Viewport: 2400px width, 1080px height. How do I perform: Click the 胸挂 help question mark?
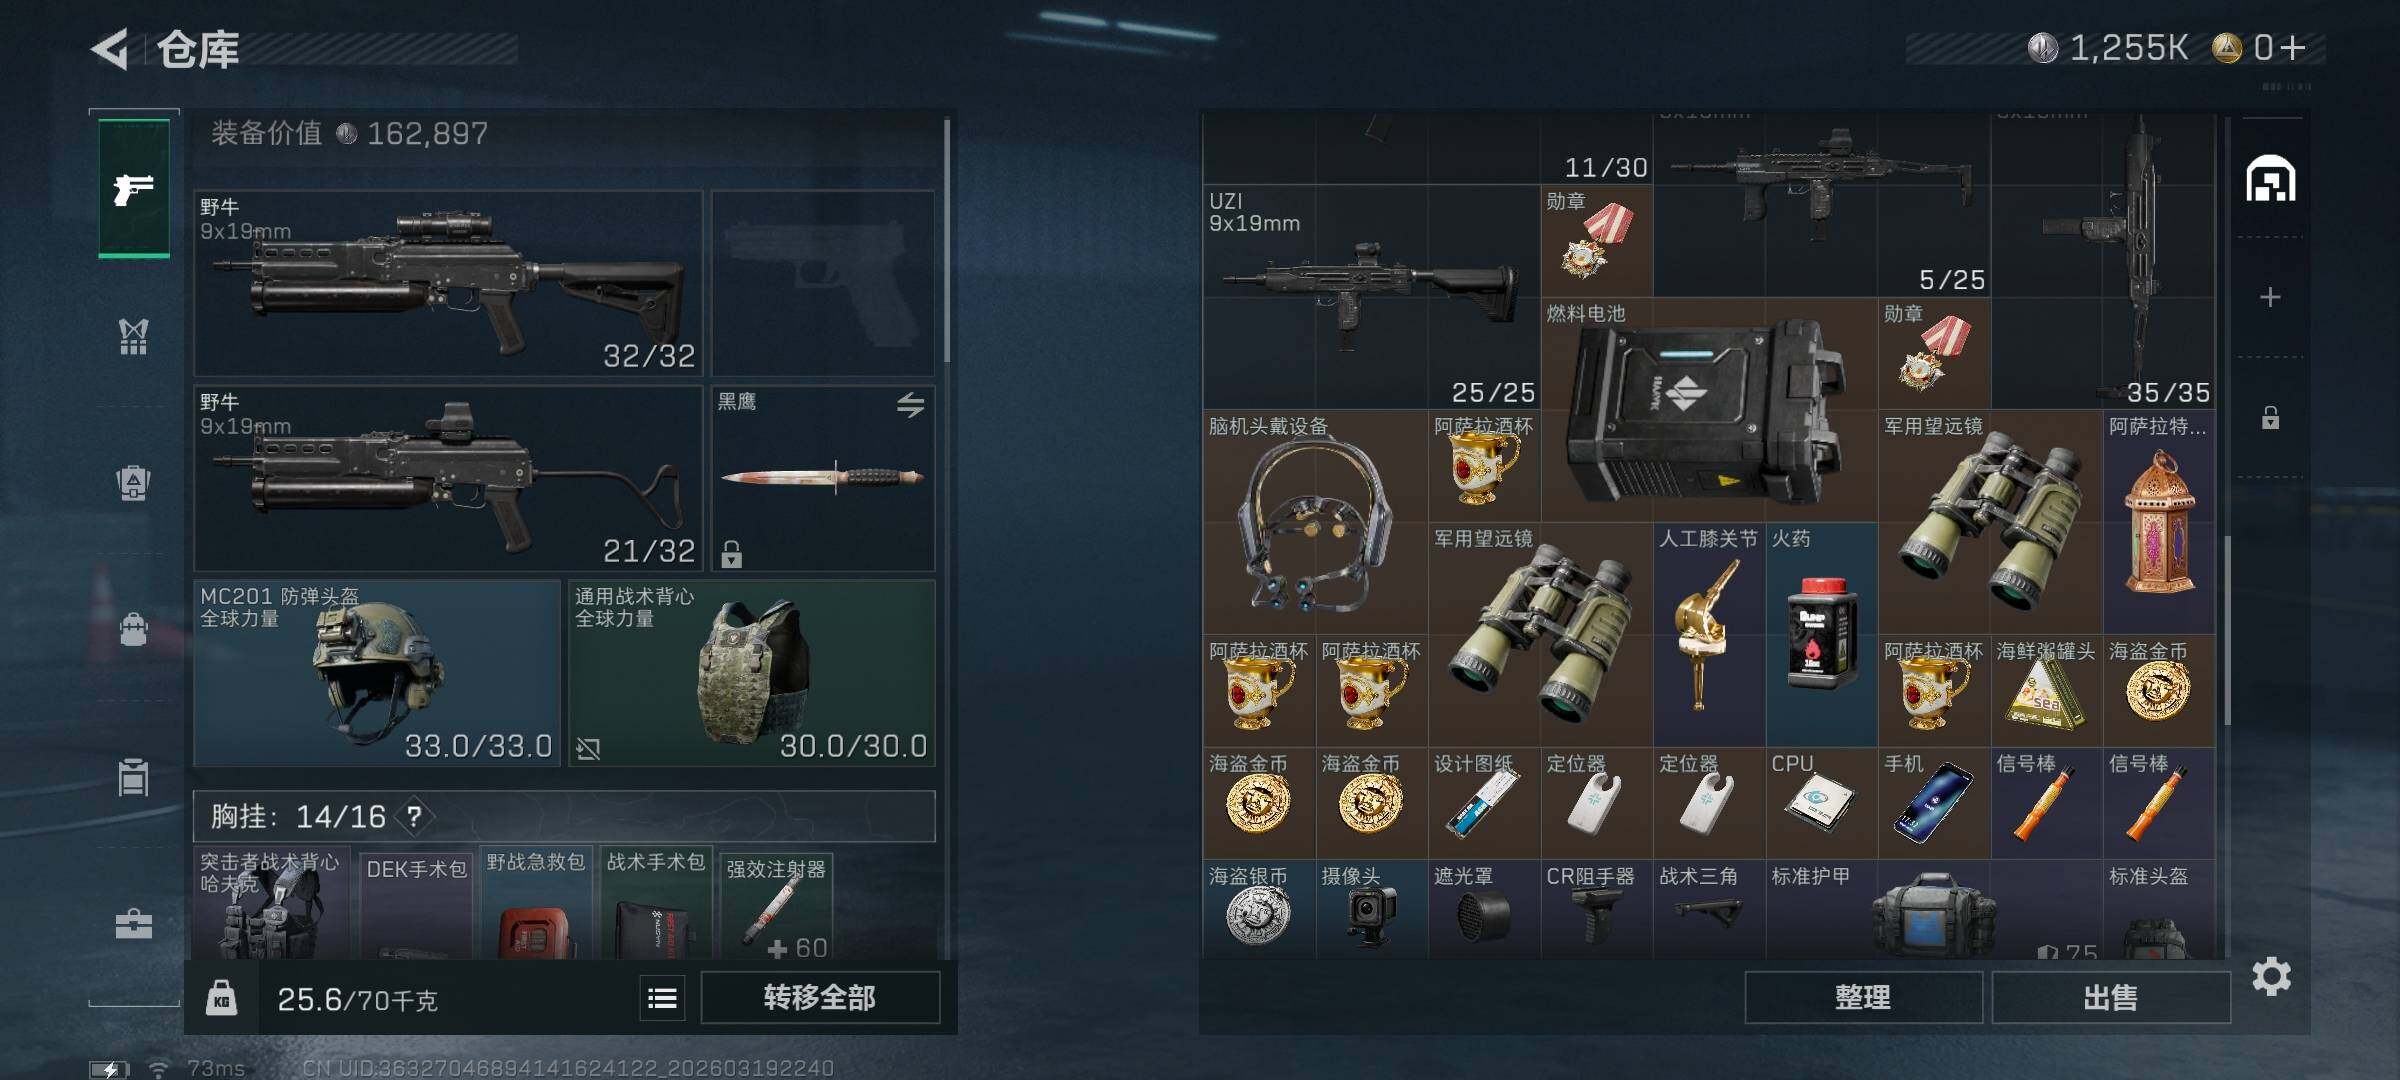click(413, 817)
